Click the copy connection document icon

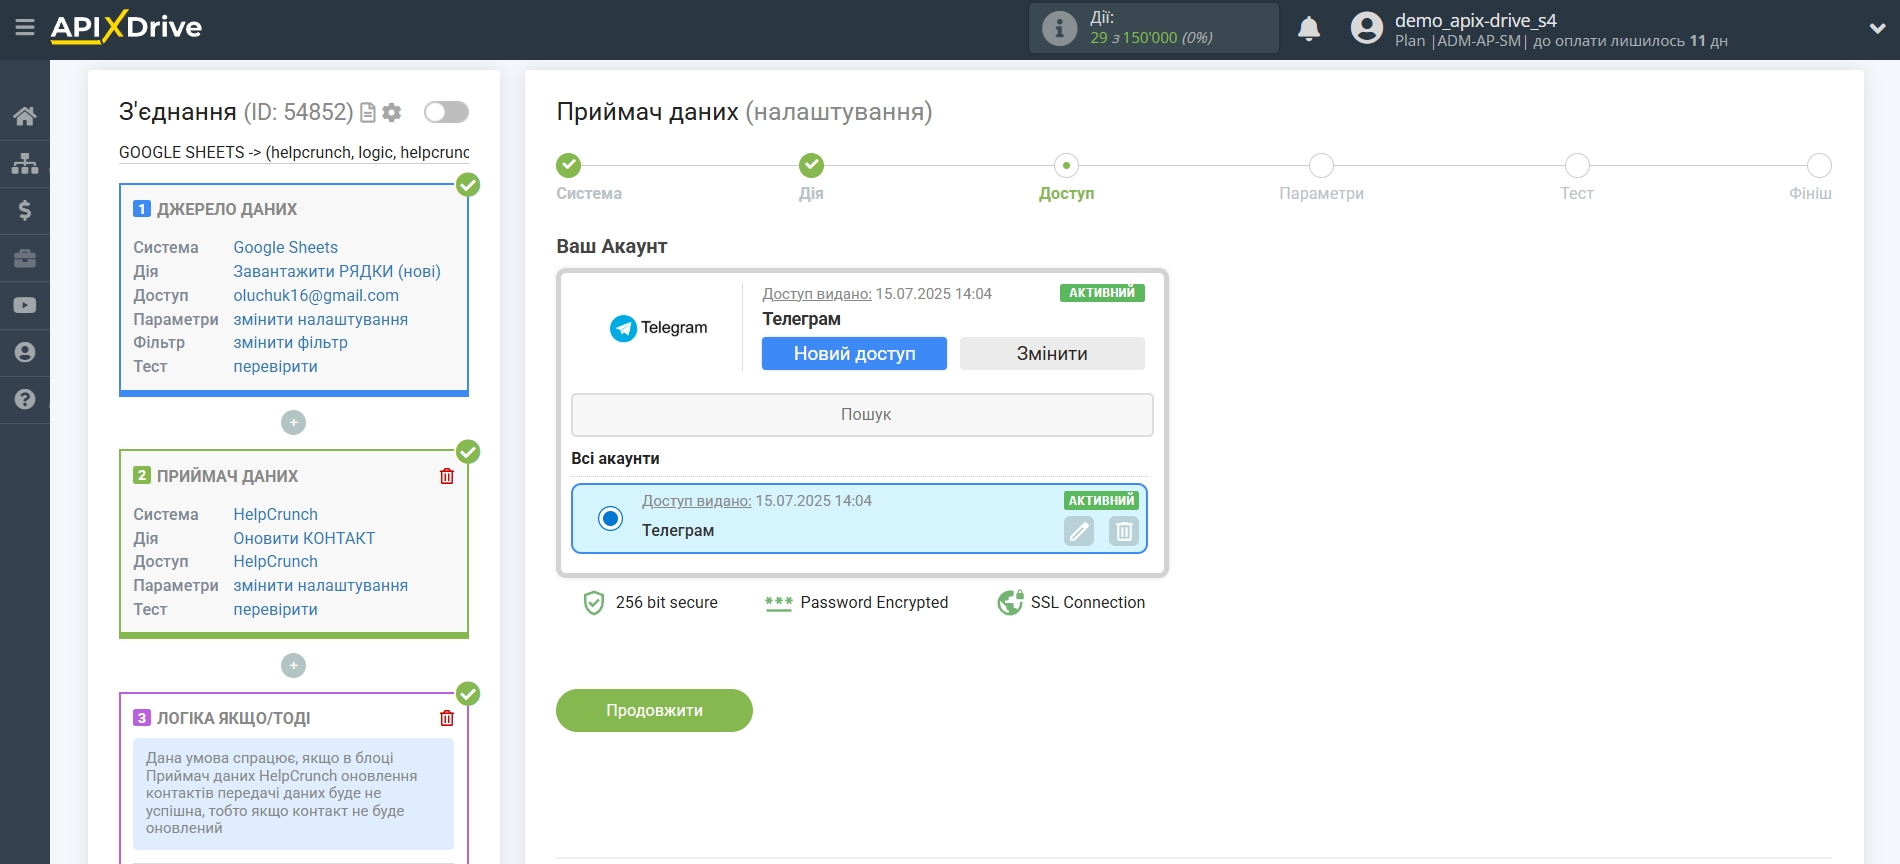[368, 113]
